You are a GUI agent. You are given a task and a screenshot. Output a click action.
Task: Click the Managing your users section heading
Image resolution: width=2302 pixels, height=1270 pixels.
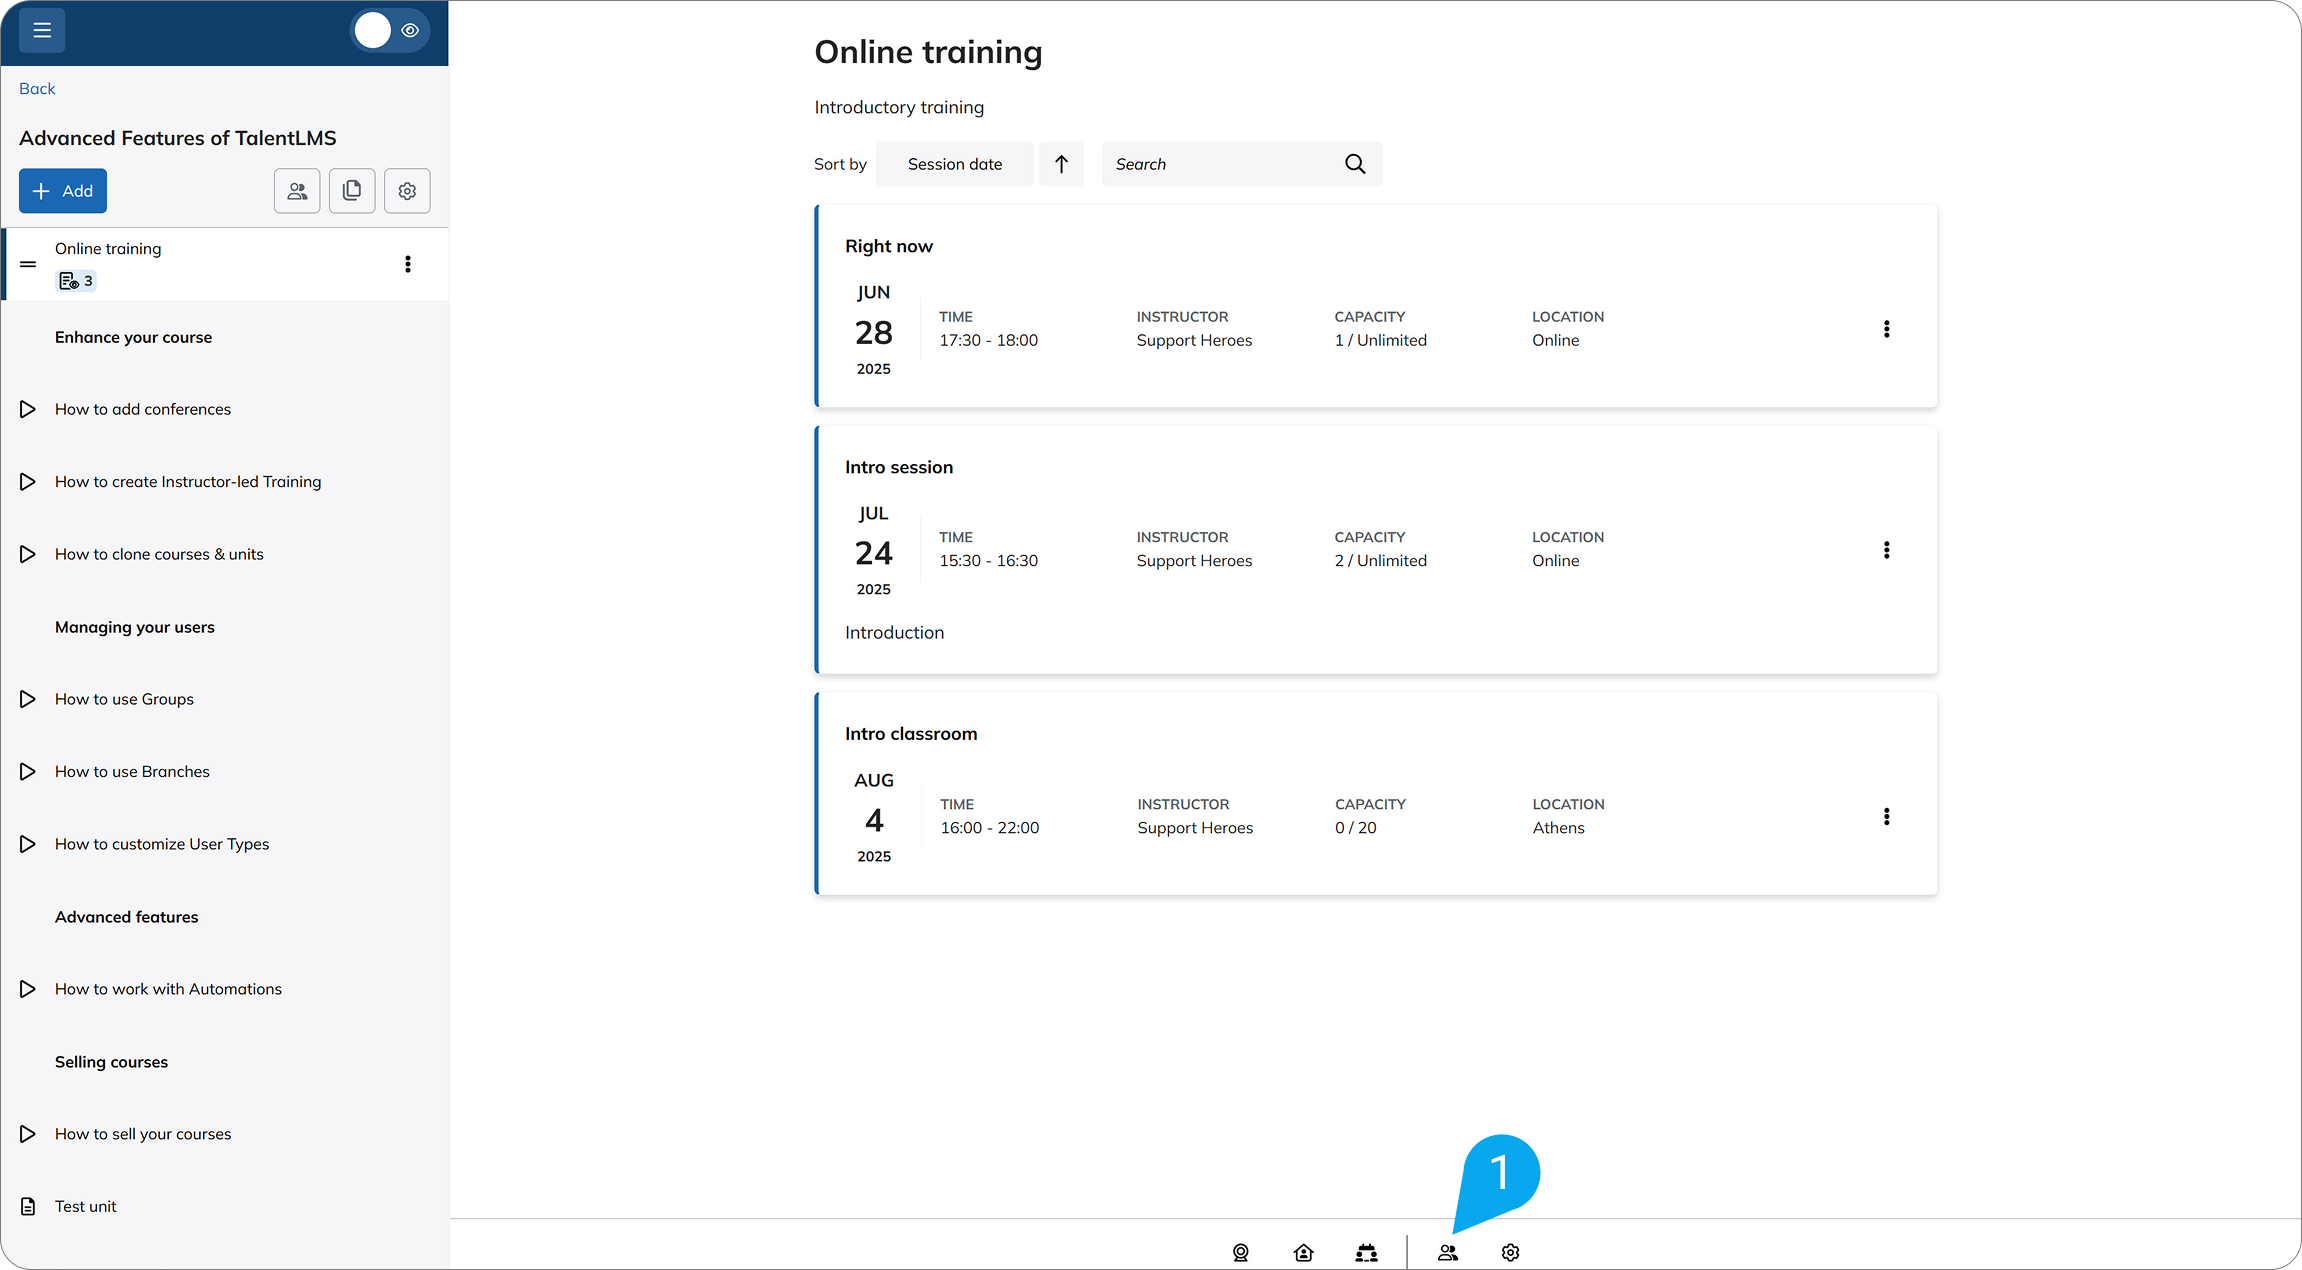(x=135, y=627)
